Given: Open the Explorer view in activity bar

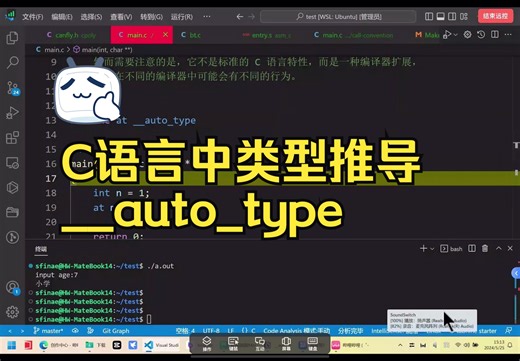Looking at the screenshot, I should pos(12,38).
